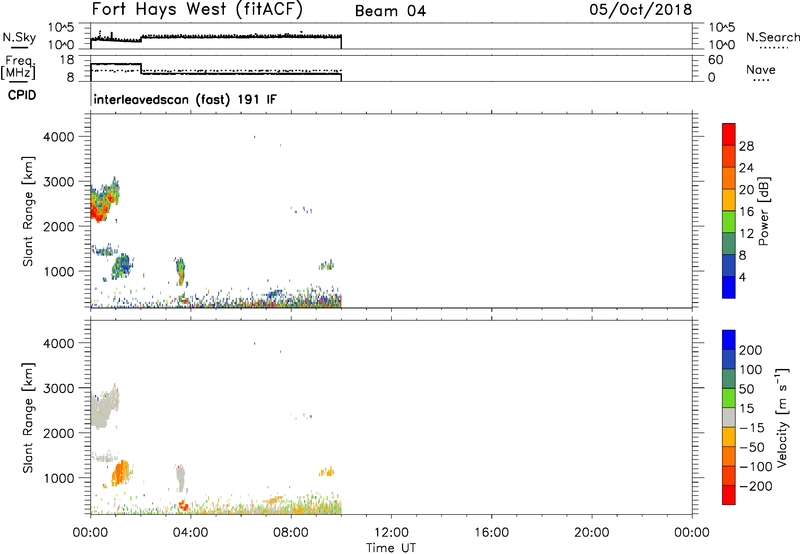Pick the gray segment of velocity colorbar

(x=729, y=418)
